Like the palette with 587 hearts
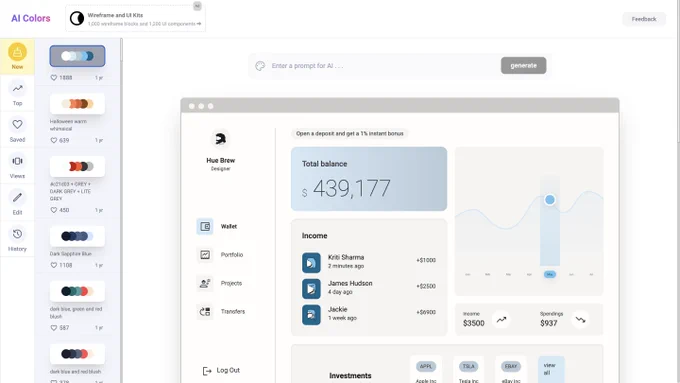This screenshot has width=680, height=383. click(x=54, y=328)
